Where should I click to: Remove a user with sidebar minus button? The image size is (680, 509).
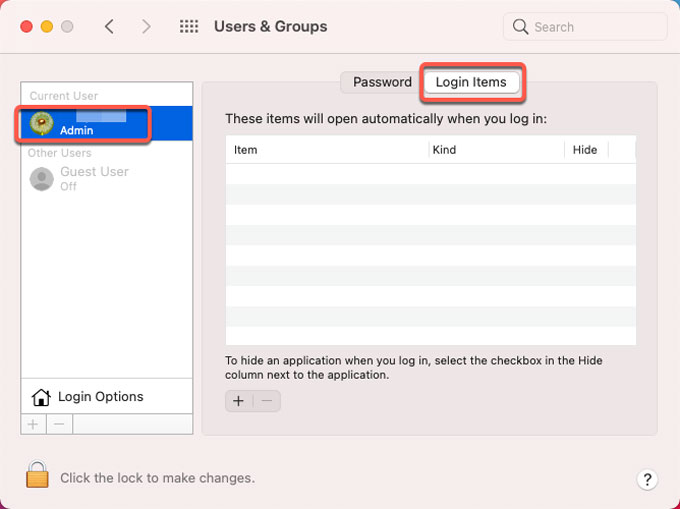(x=59, y=424)
